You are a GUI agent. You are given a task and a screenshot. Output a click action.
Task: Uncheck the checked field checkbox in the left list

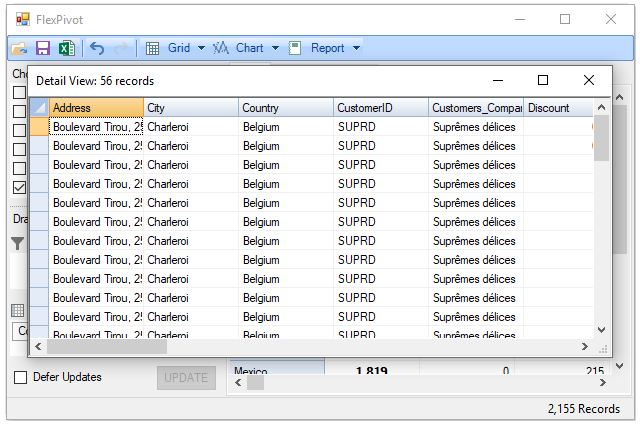click(x=19, y=187)
